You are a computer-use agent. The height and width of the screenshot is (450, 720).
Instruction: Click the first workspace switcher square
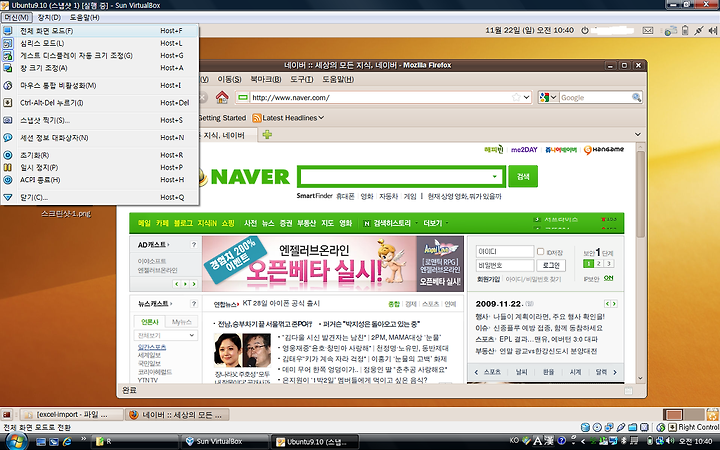tap(673, 414)
